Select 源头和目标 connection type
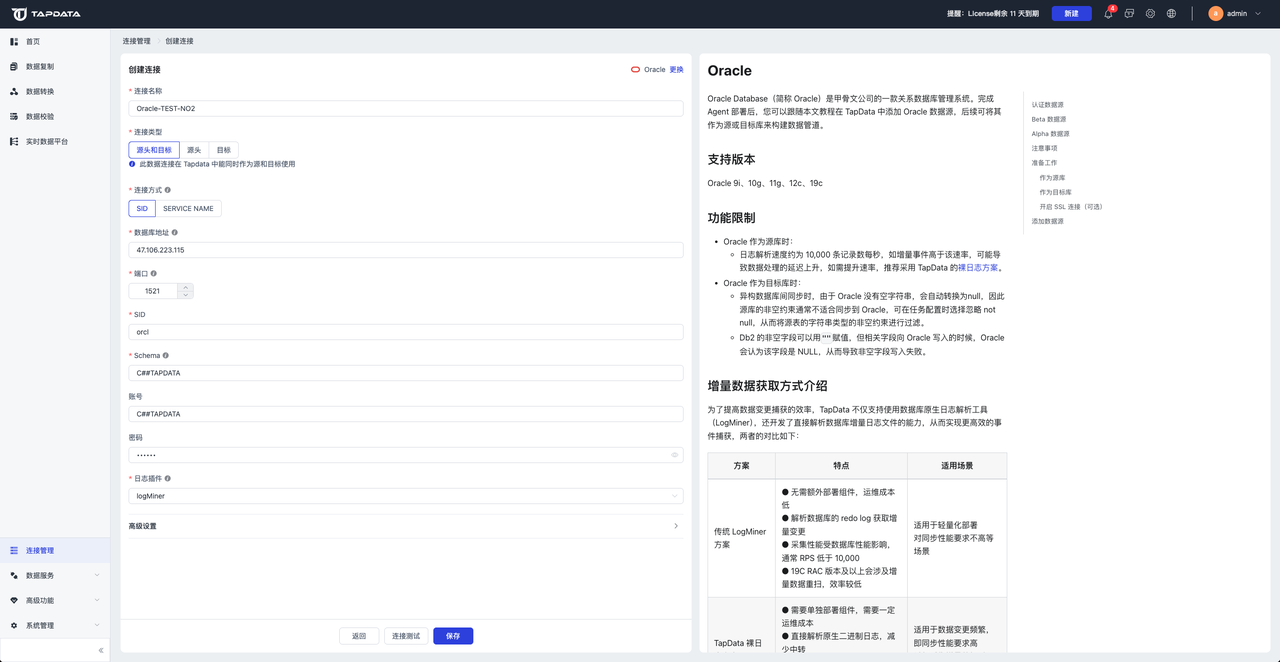 tap(154, 150)
